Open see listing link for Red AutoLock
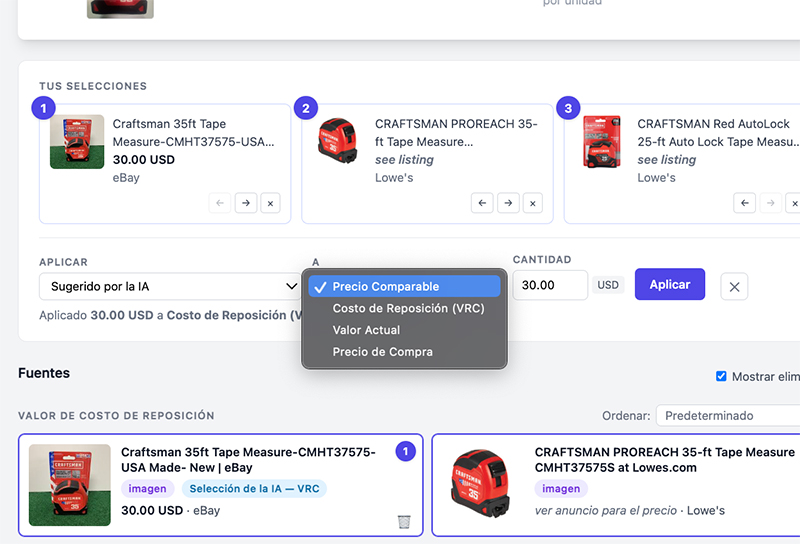Viewport: 800px width, 544px height. pos(666,160)
